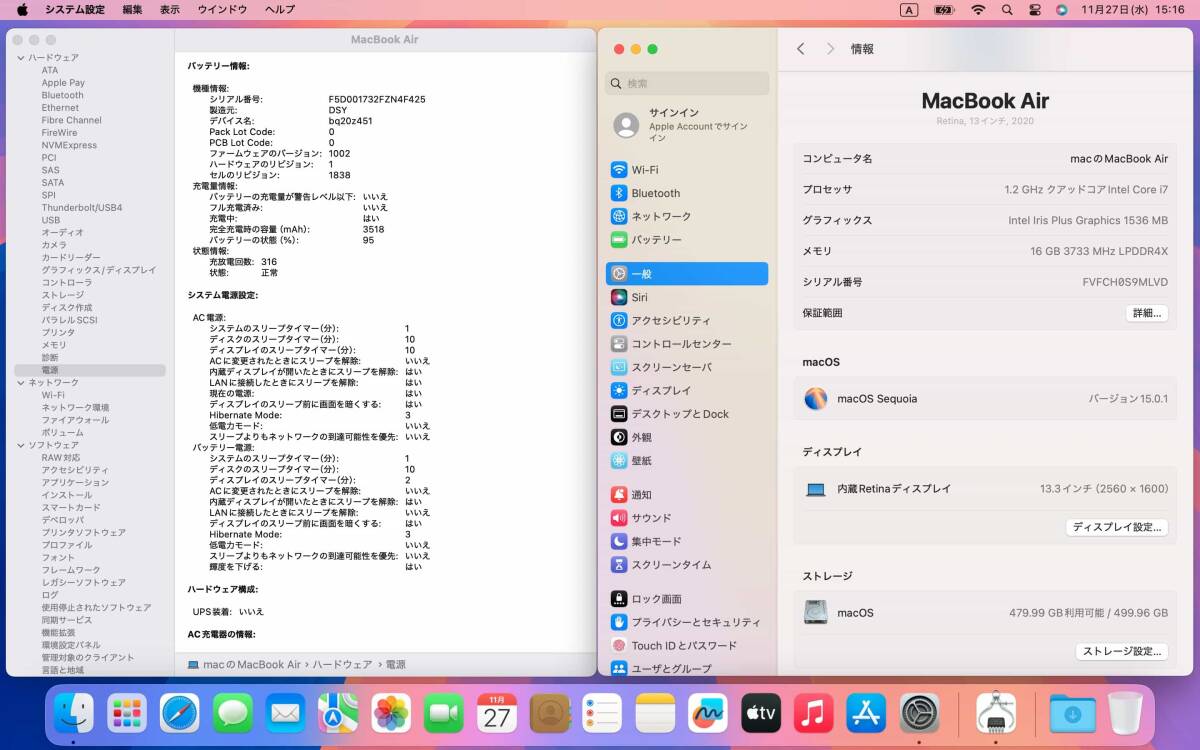Click the 検索 search field
1200x750 pixels.
coord(687,83)
